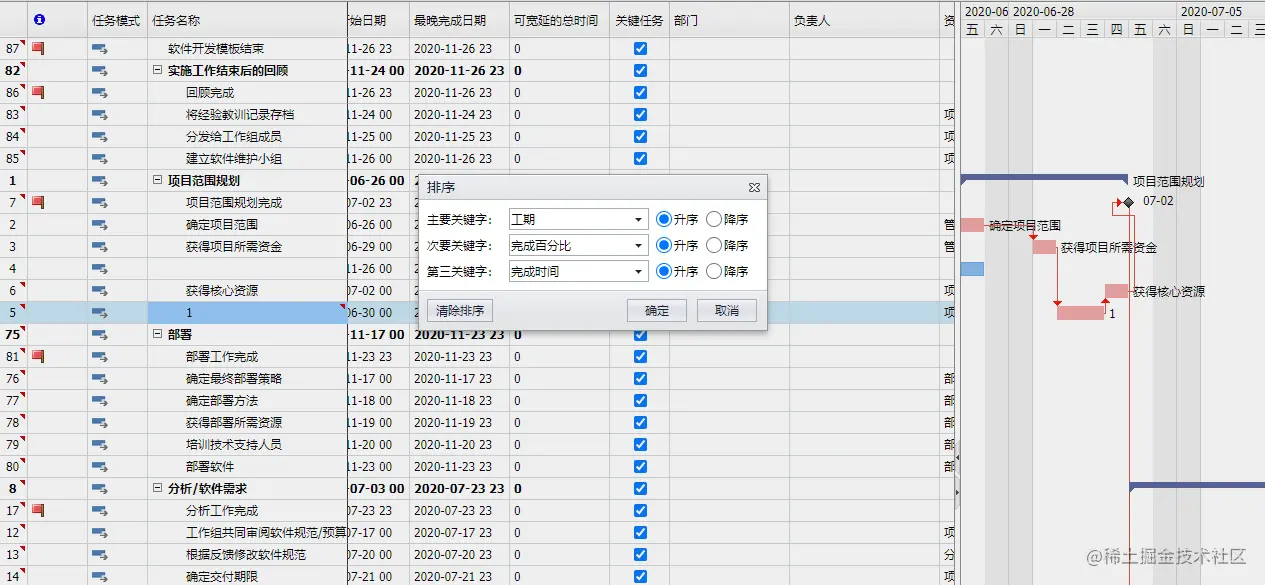The width and height of the screenshot is (1265, 585).
Task: Click the info (i) column header icon
Action: pos(38,18)
